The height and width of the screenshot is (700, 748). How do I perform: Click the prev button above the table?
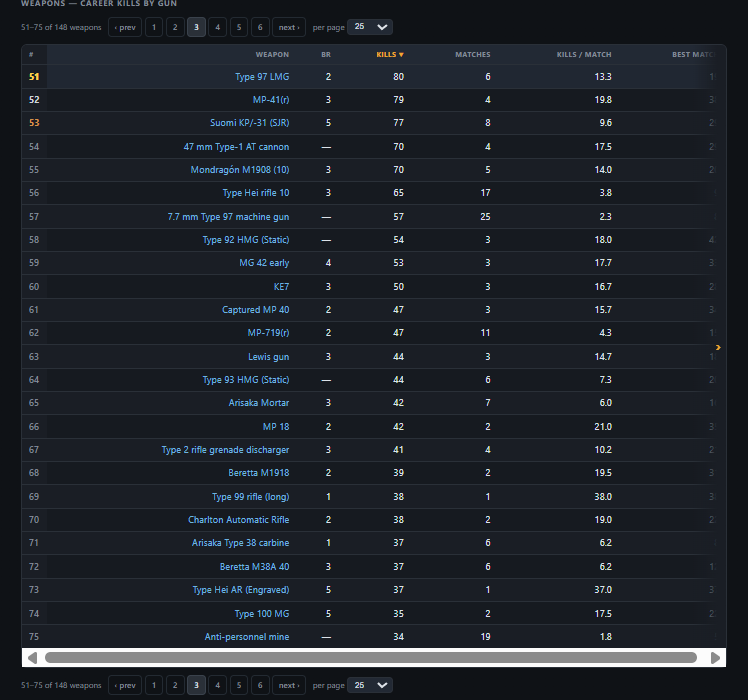[x=125, y=27]
